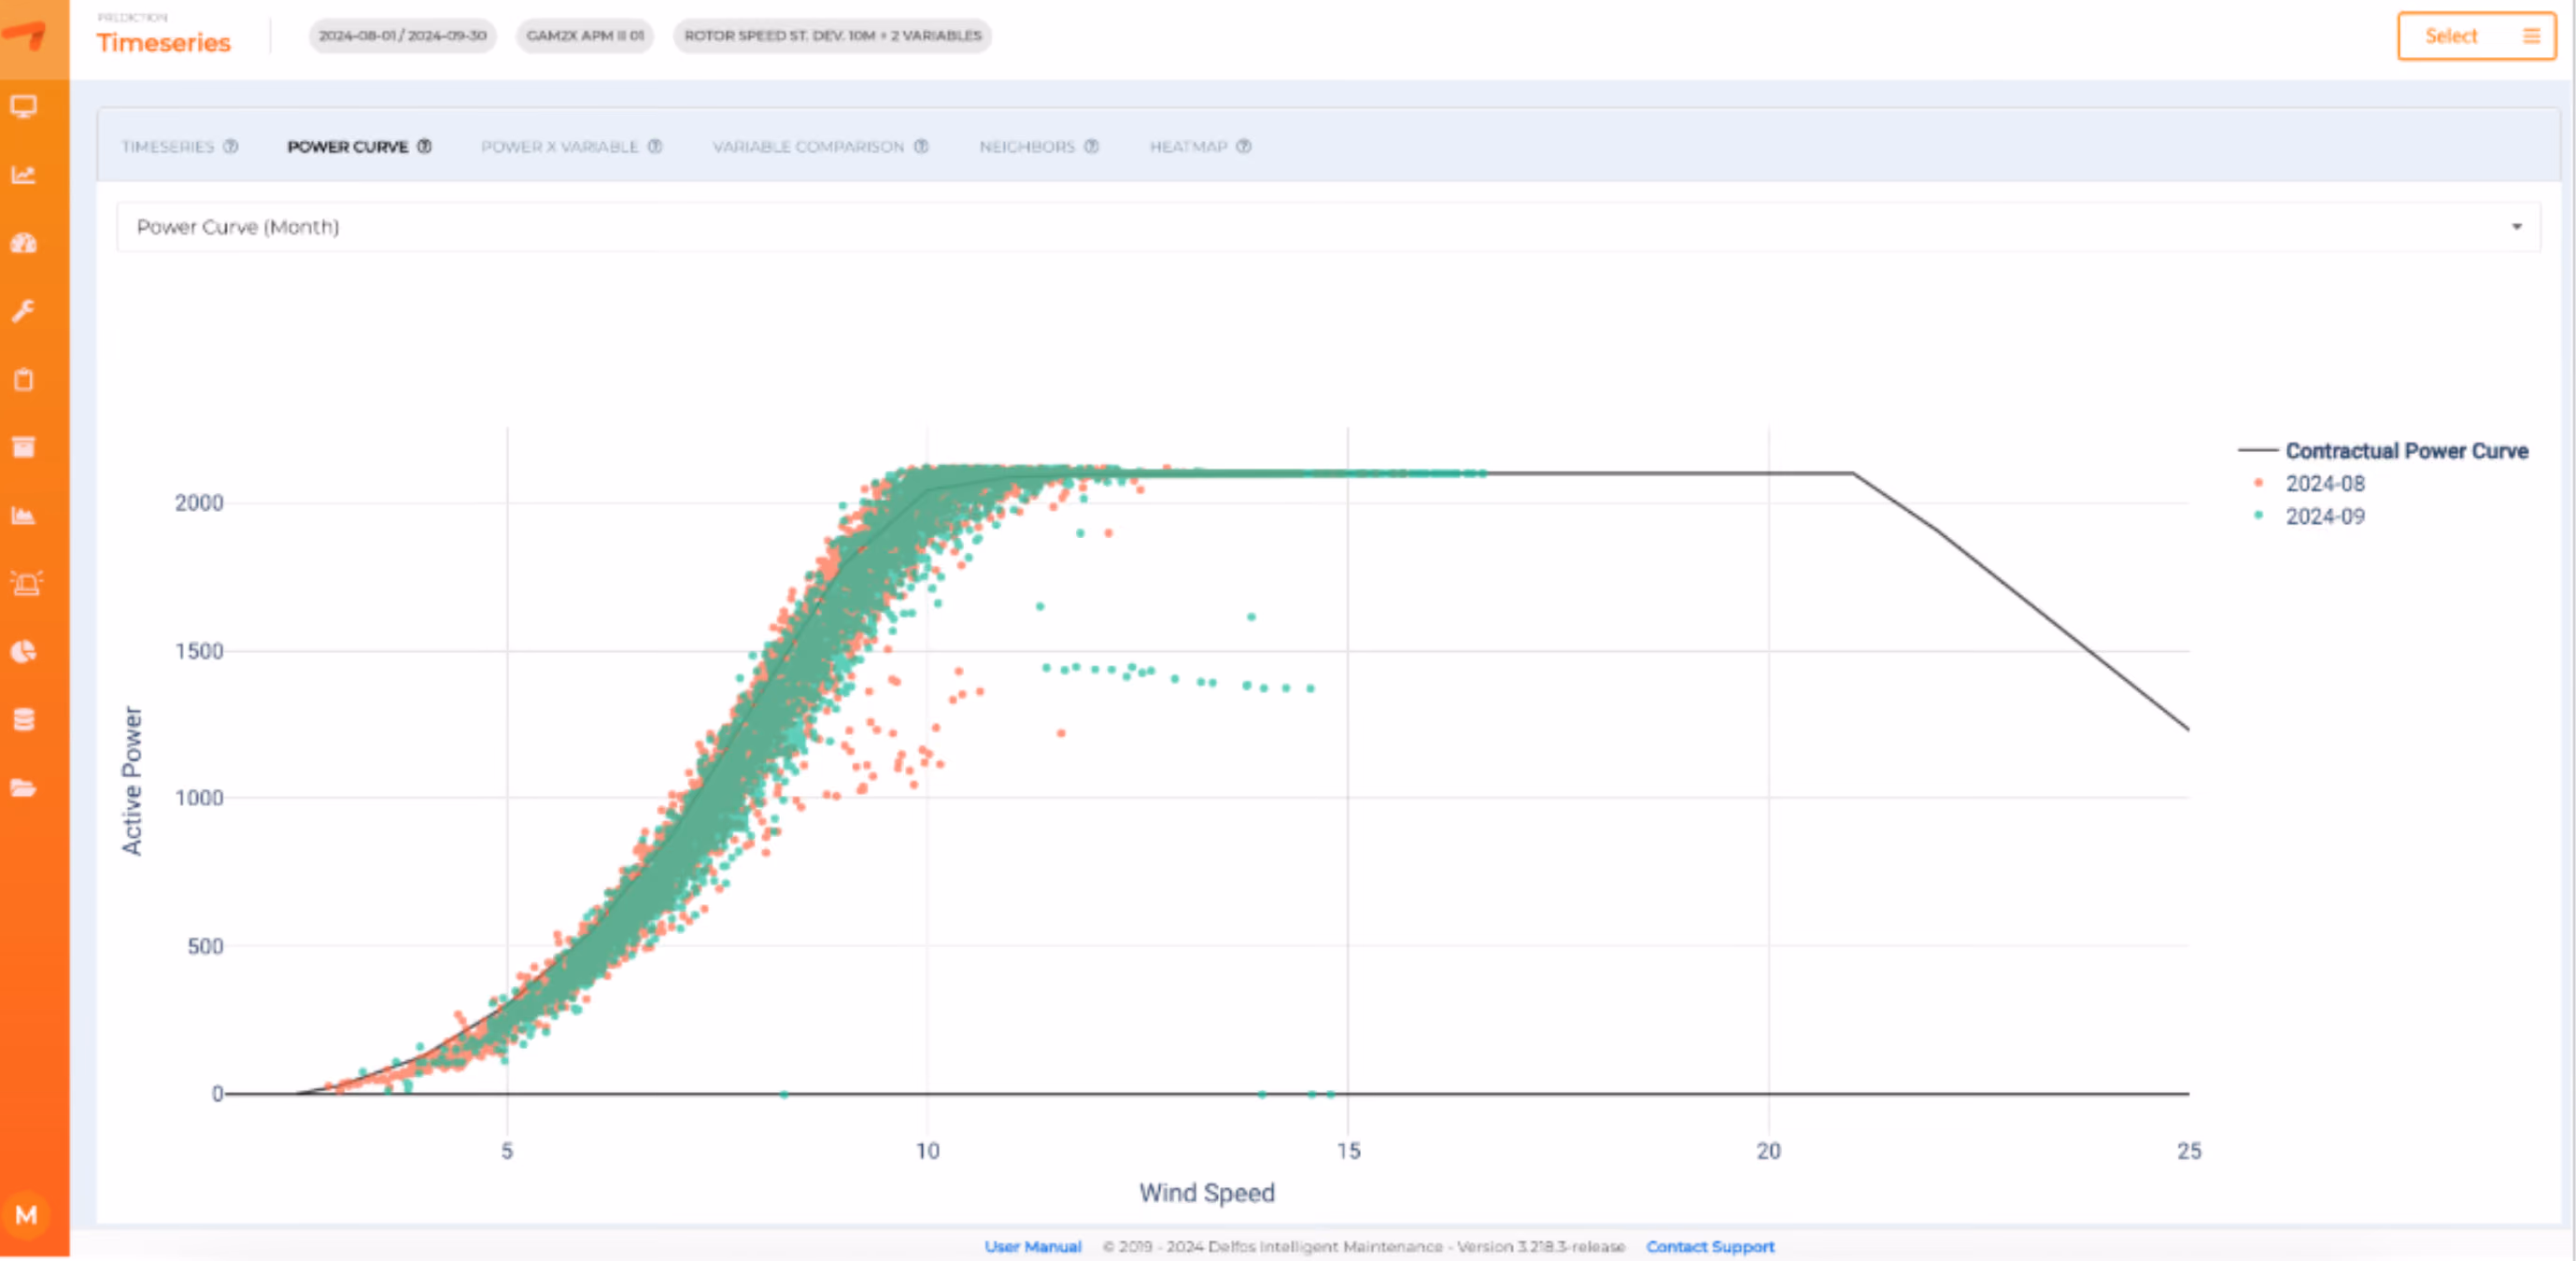
Task: Open the area chart icon in sidebar
Action: [x=24, y=515]
